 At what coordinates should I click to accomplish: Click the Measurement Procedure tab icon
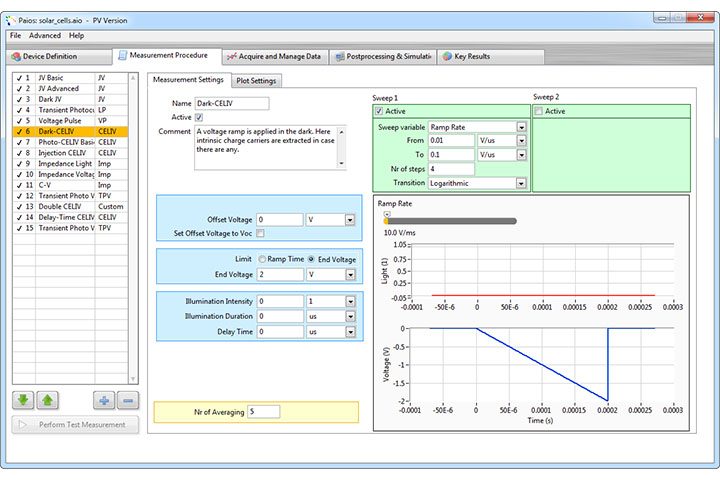point(122,56)
